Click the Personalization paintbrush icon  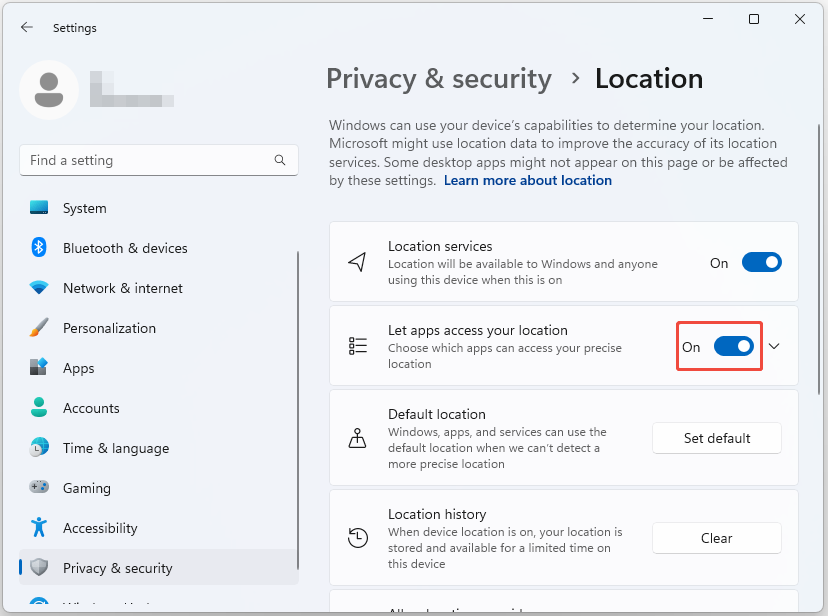click(x=39, y=328)
